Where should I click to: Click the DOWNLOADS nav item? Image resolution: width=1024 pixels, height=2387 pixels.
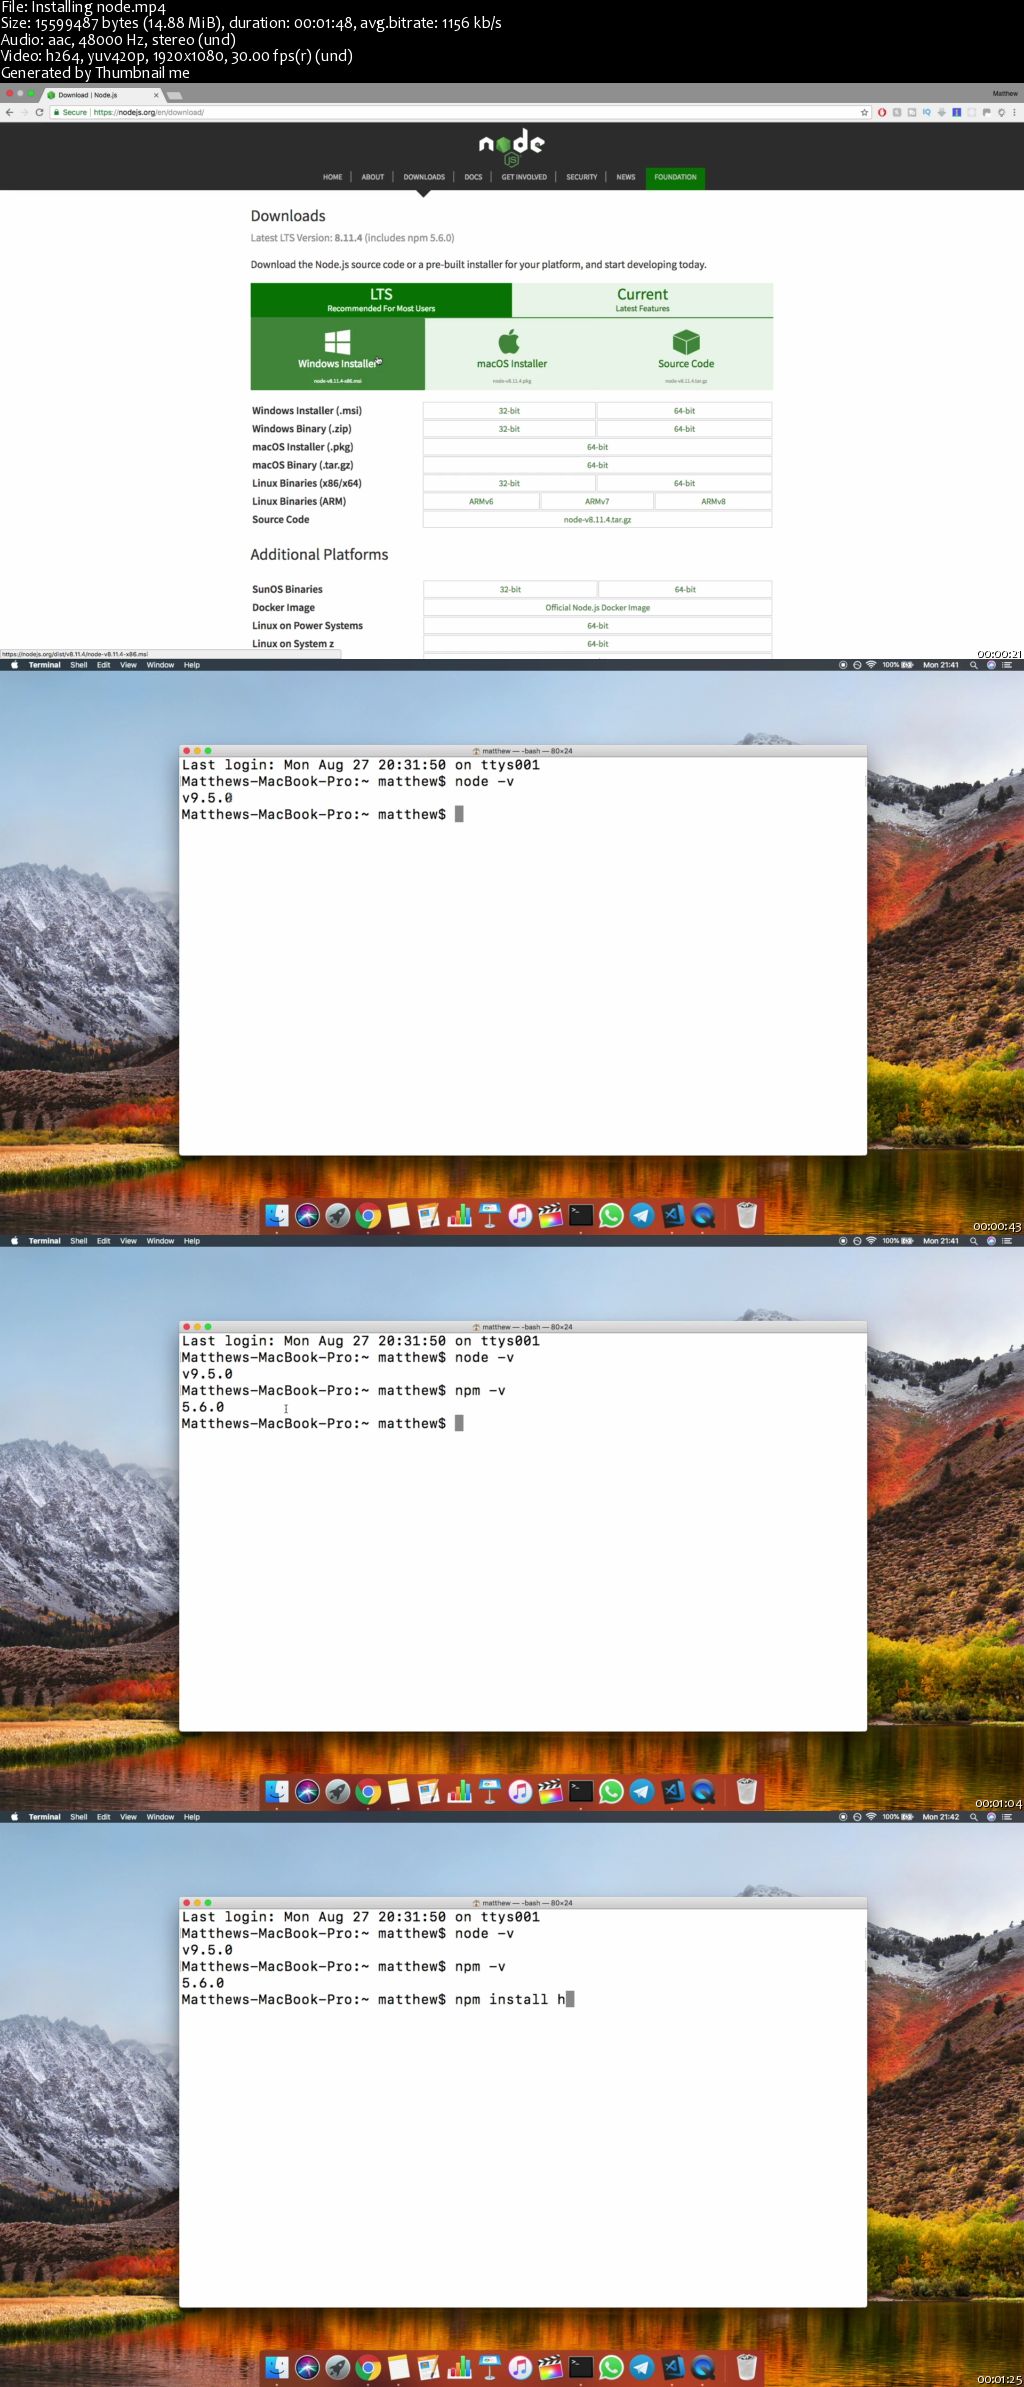click(424, 177)
